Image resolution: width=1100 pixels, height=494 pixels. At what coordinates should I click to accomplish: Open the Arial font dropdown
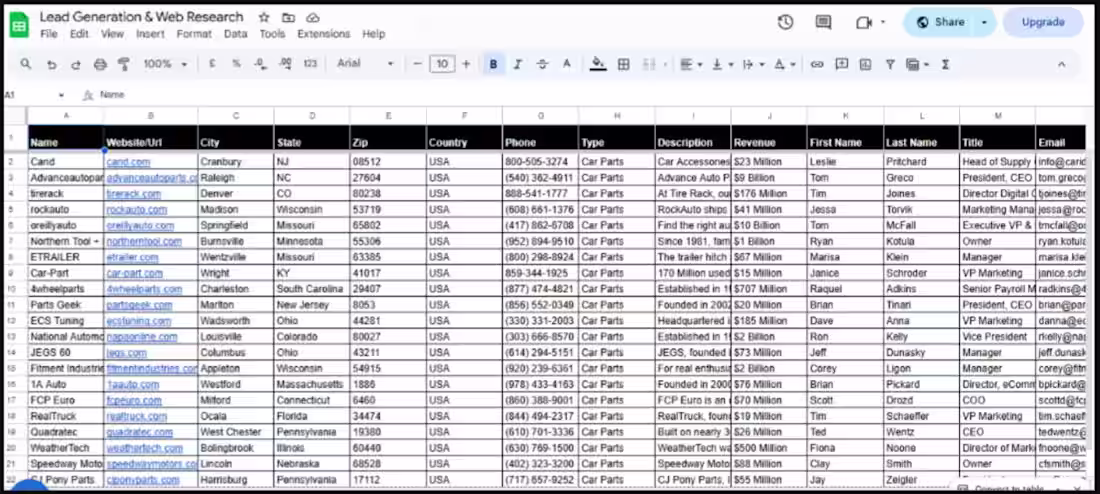(365, 64)
